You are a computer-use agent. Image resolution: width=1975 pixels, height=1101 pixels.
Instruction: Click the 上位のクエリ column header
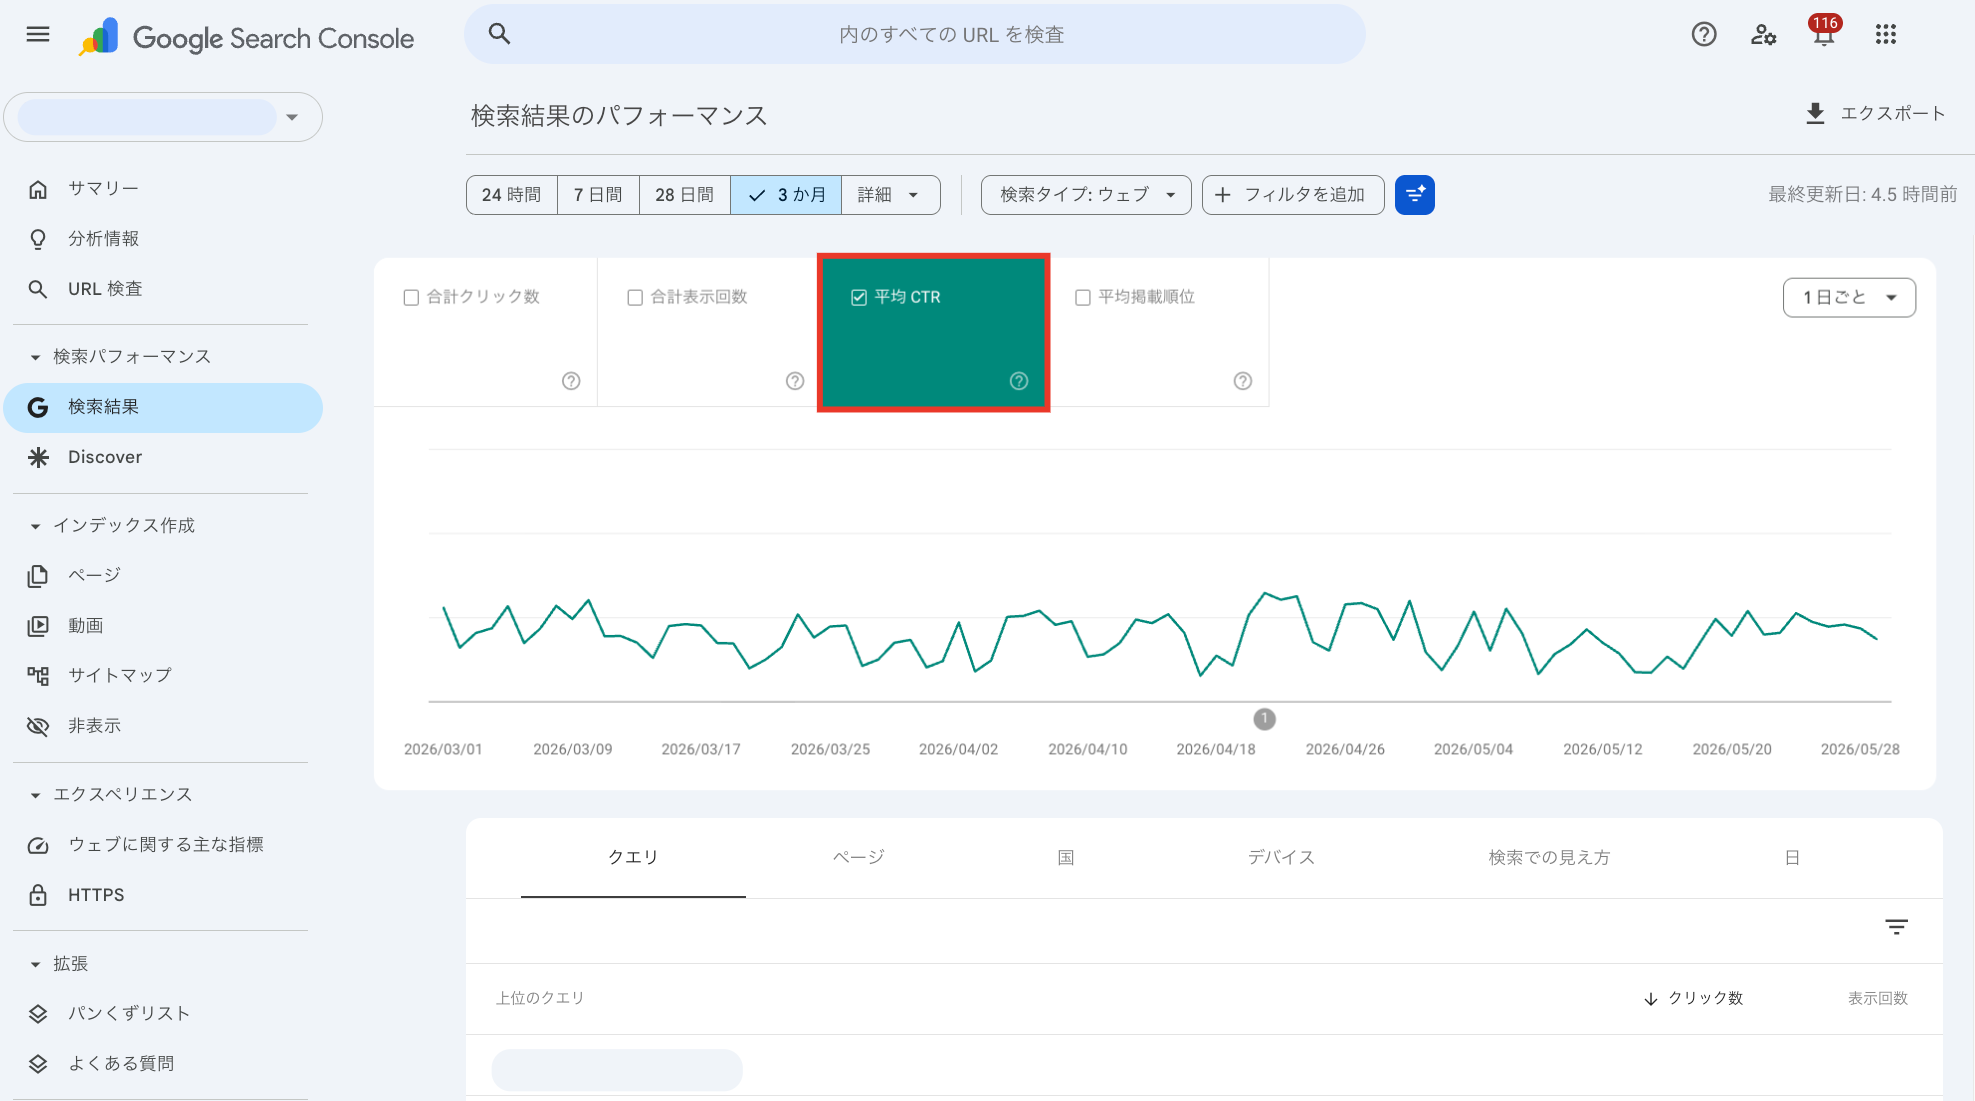pyautogui.click(x=540, y=998)
